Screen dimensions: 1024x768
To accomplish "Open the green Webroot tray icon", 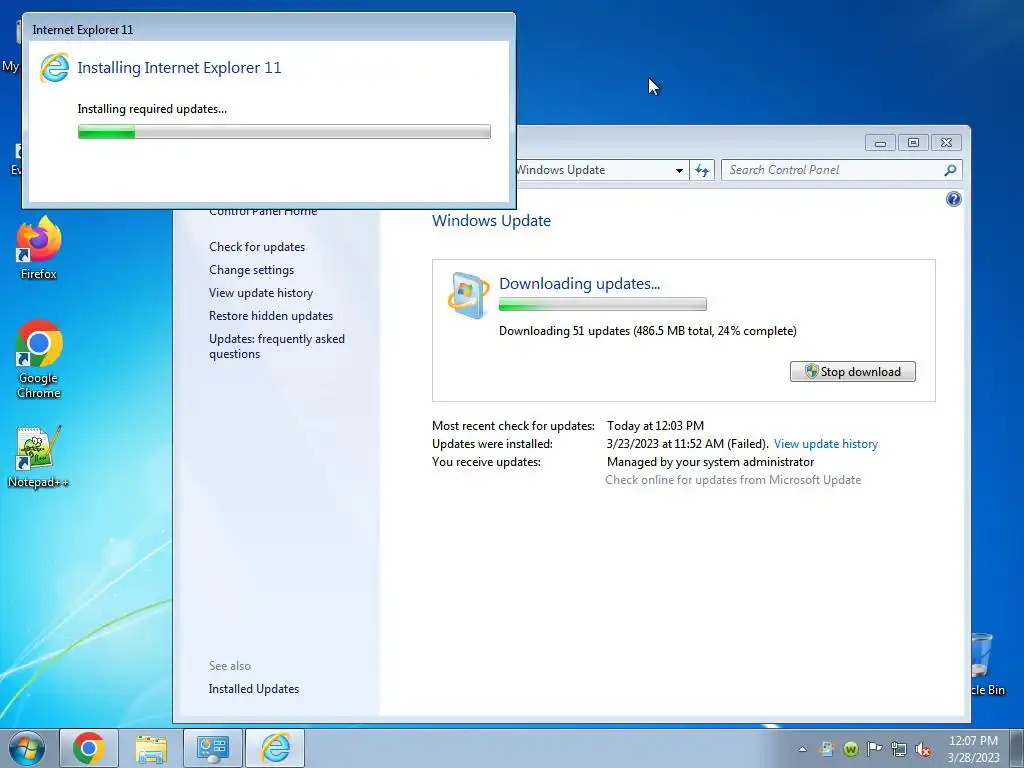I will click(850, 749).
